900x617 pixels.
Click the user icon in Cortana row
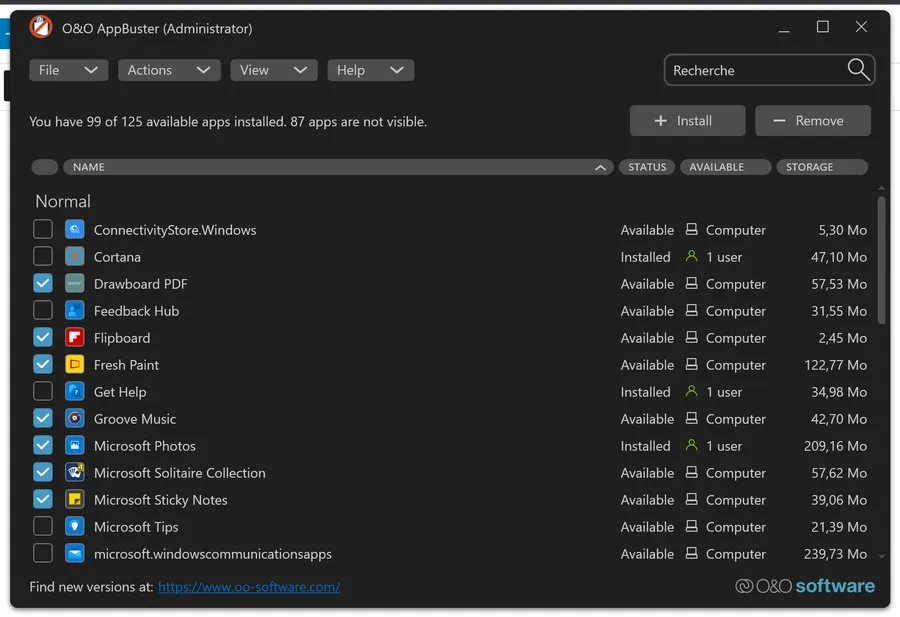click(x=692, y=256)
